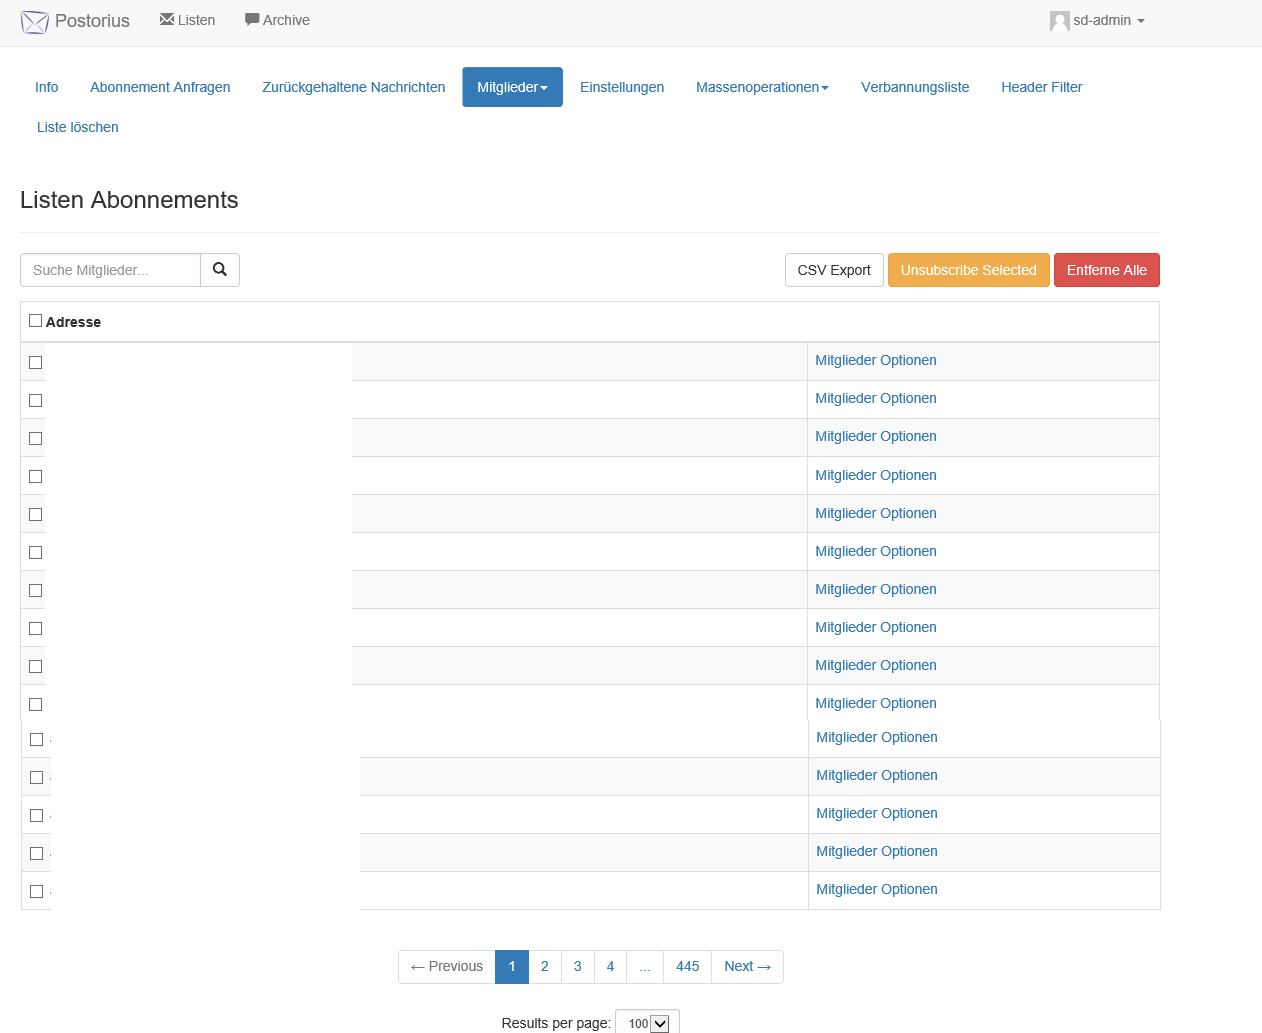Screen dimensions: 1262x1033
Task: Focus the Suche Mitglieder search field
Action: (x=110, y=270)
